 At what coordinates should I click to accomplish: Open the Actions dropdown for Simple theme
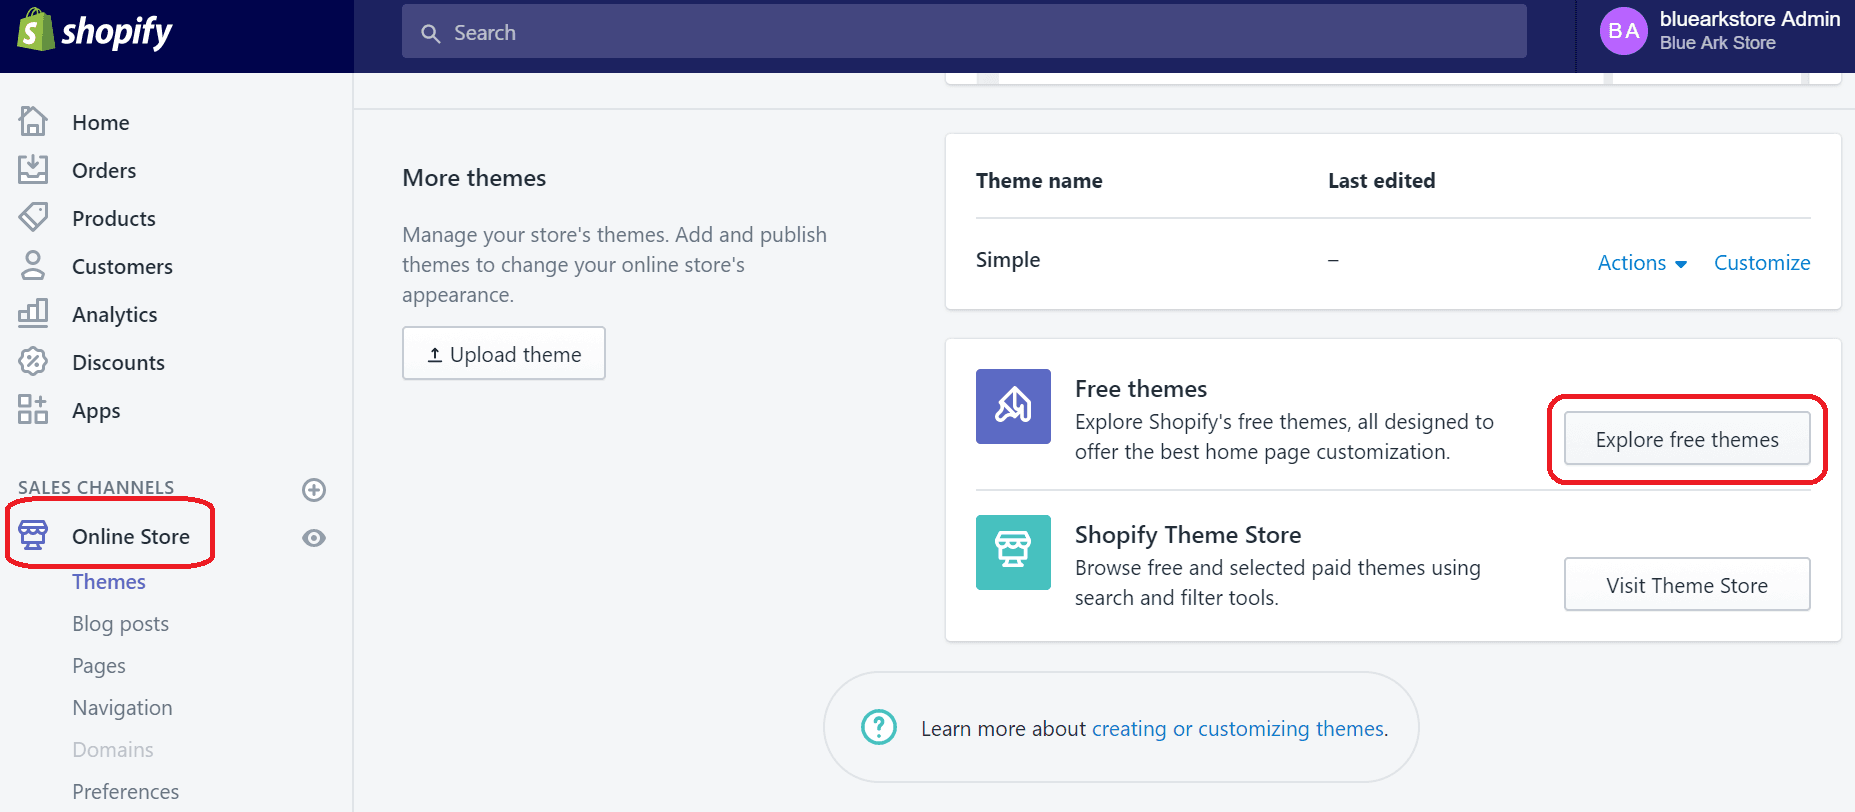pyautogui.click(x=1642, y=263)
